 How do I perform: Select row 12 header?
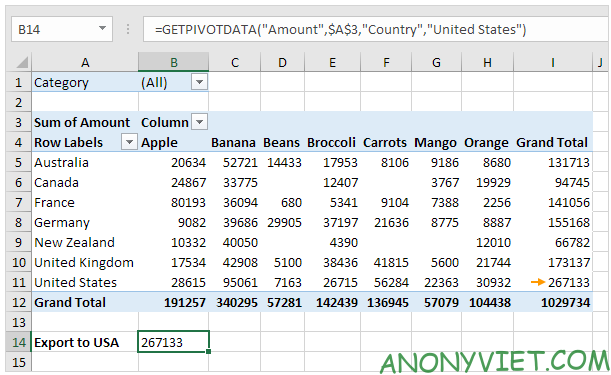(19, 302)
